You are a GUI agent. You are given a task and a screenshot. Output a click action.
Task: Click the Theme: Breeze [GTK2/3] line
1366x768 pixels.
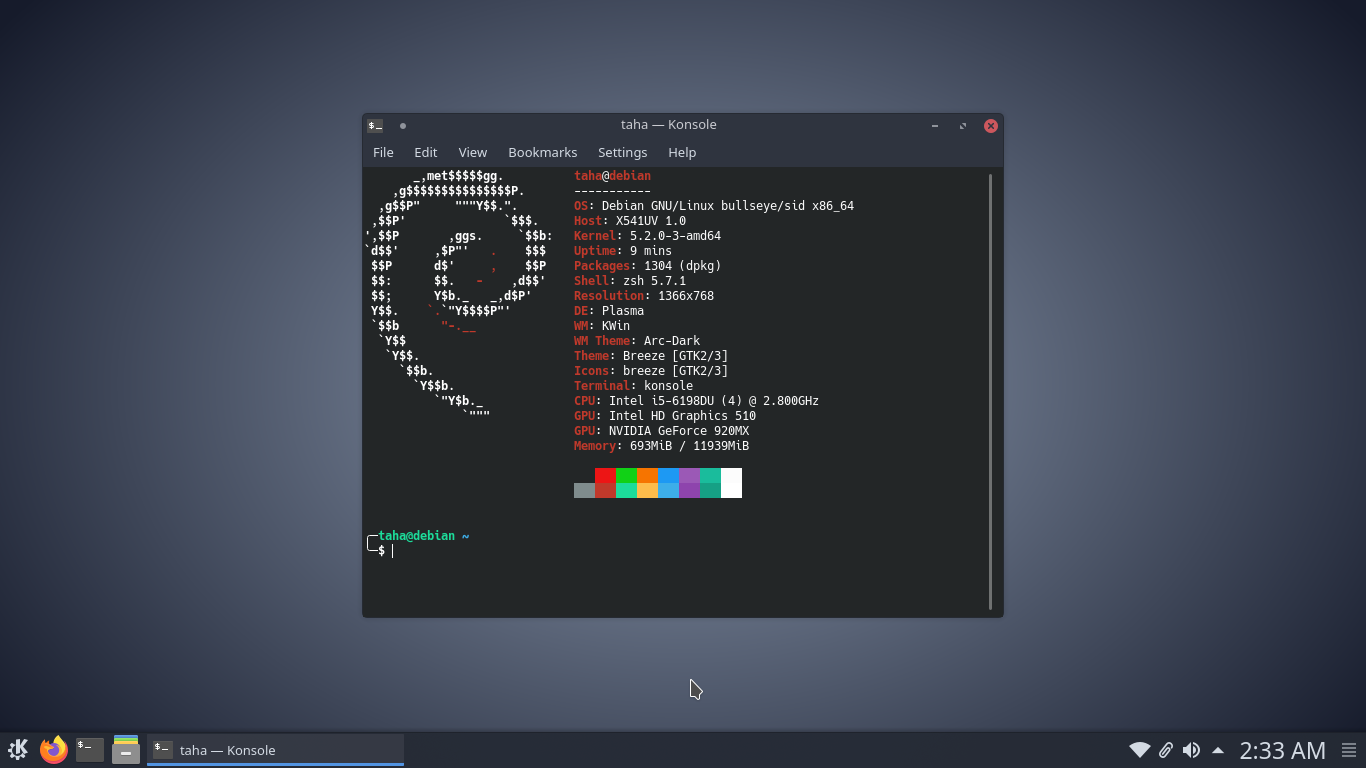click(x=651, y=356)
